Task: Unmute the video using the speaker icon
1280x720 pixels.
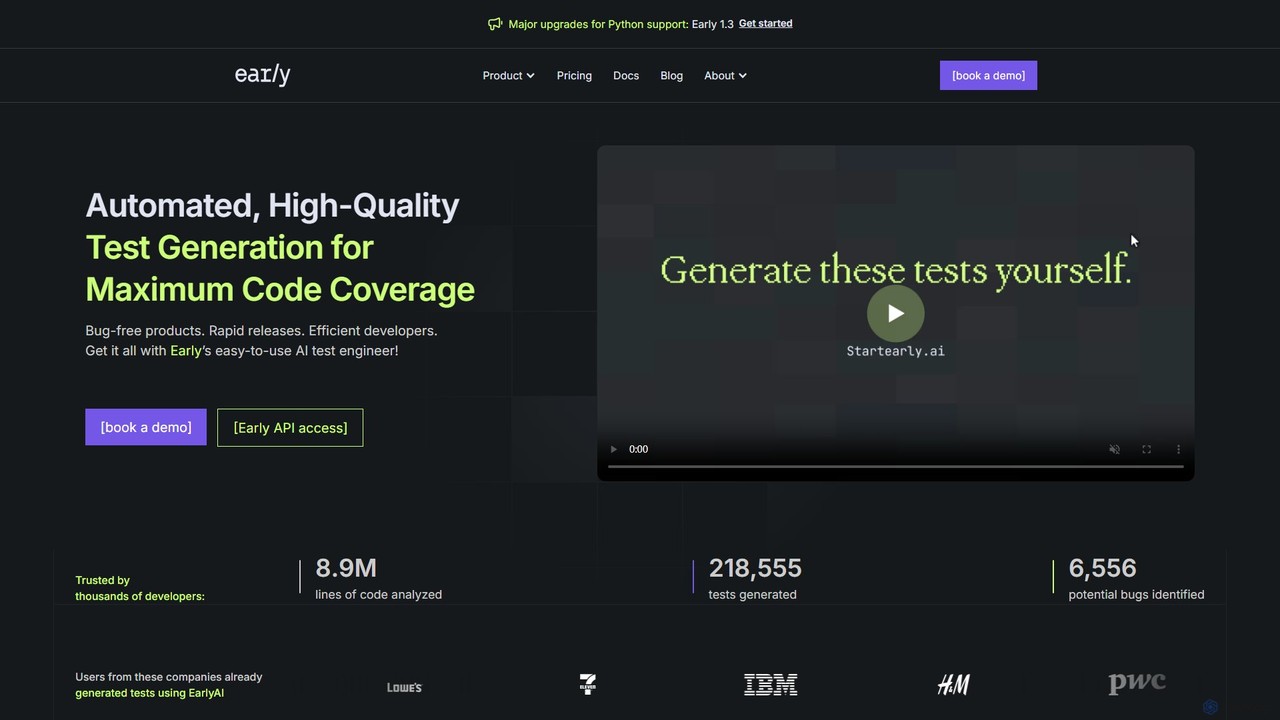Action: 1114,449
